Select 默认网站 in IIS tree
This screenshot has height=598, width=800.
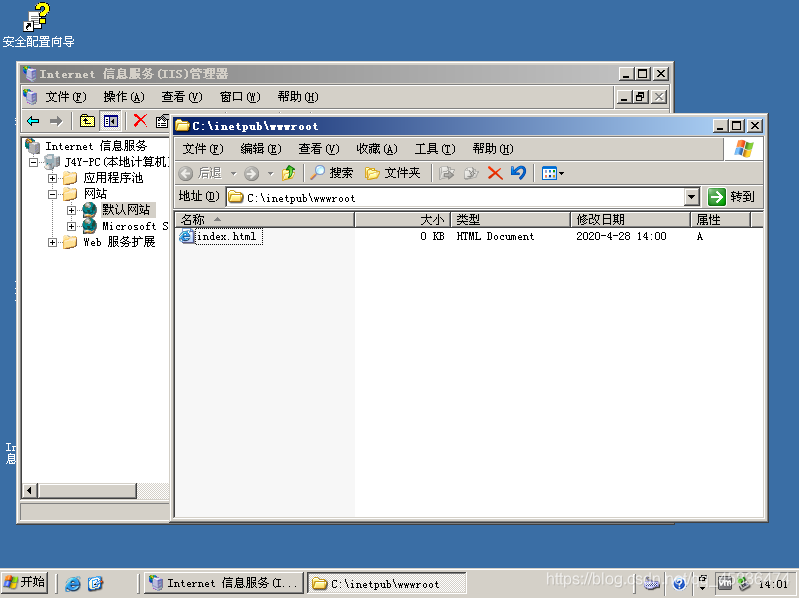pyautogui.click(x=127, y=210)
